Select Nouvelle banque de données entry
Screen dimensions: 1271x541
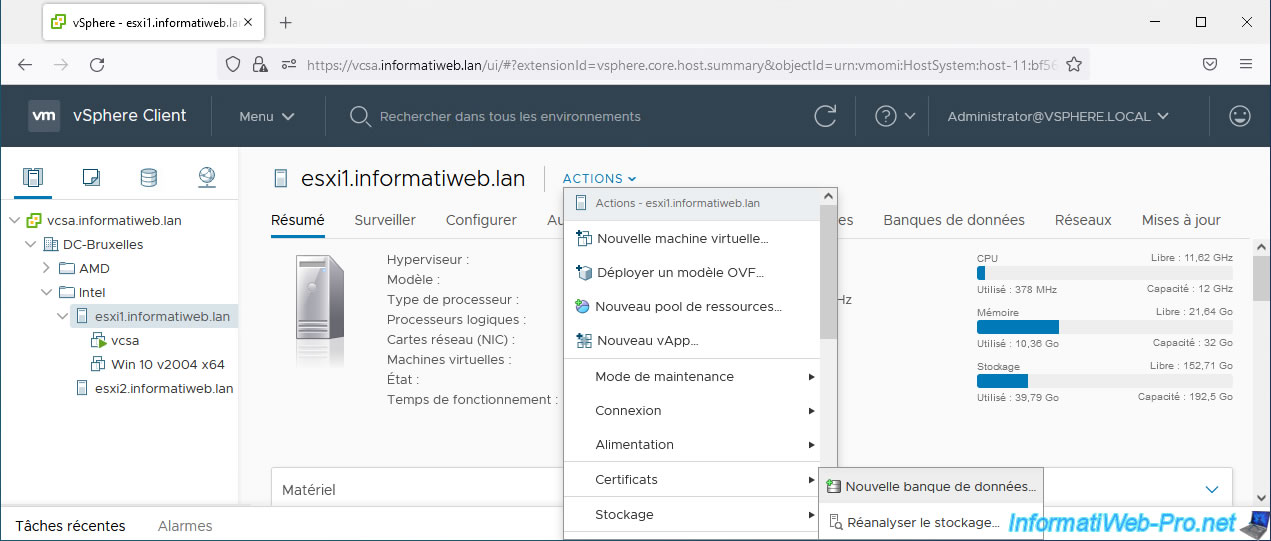[x=931, y=487]
